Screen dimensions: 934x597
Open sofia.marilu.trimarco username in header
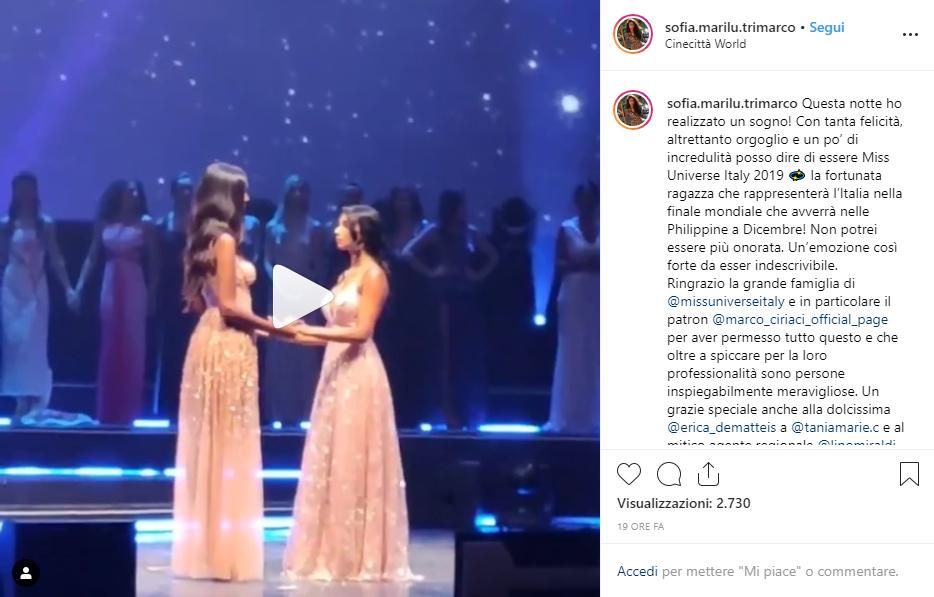(x=730, y=27)
